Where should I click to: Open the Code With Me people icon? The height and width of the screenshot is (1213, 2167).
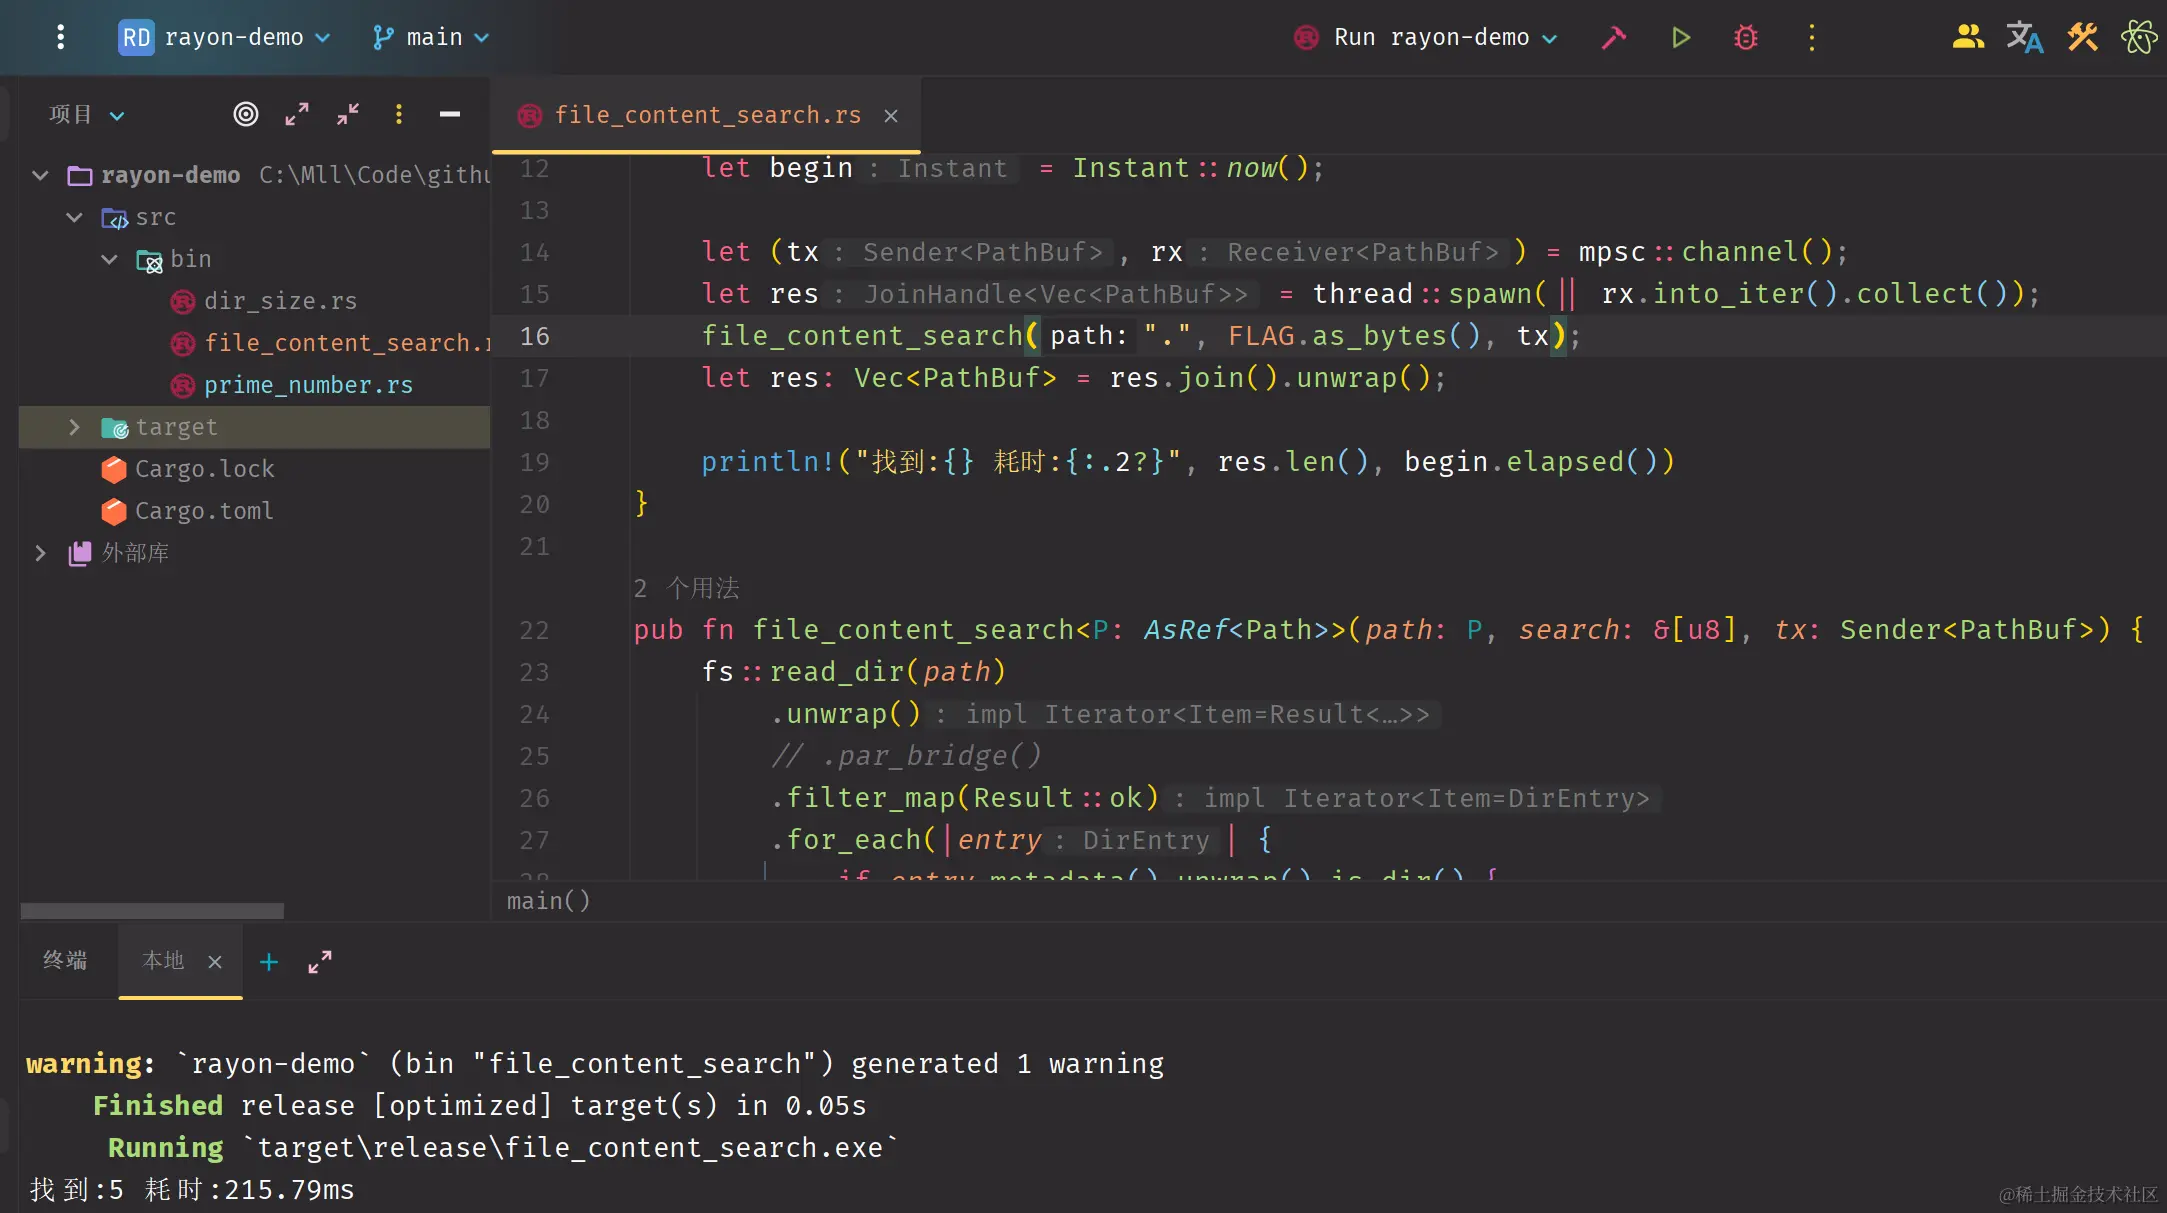[x=1967, y=38]
